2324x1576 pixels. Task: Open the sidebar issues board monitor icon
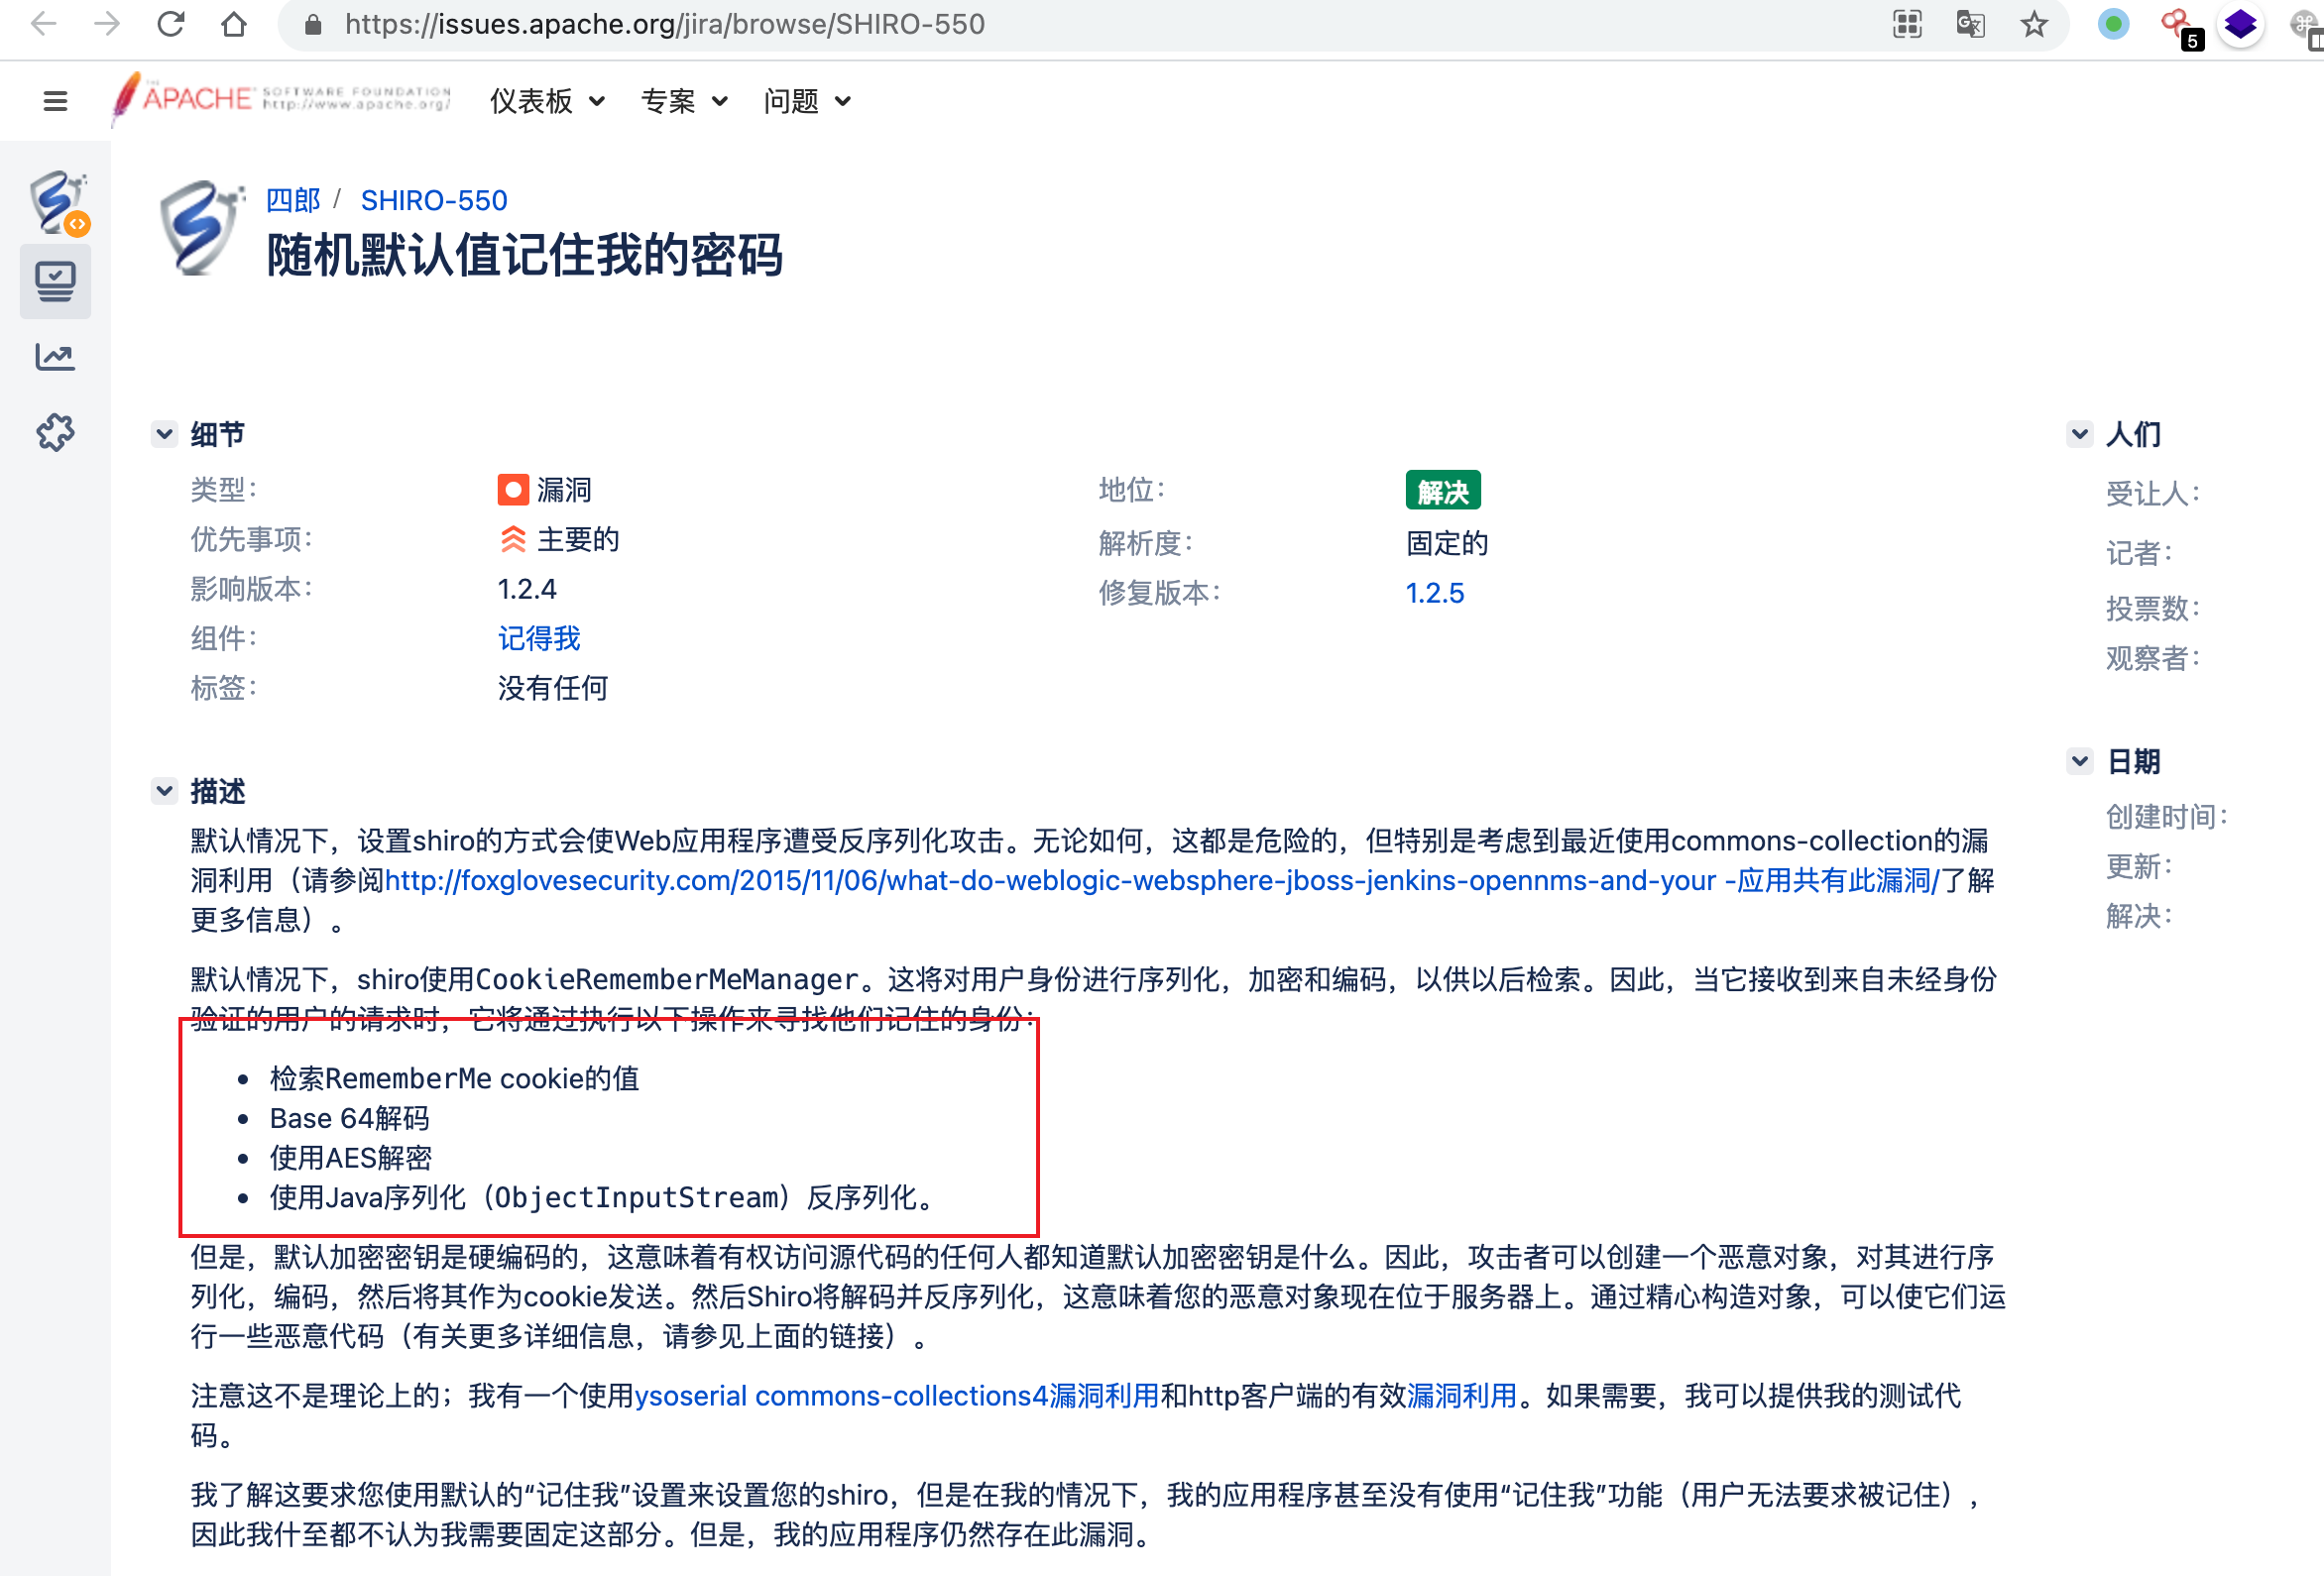point(55,282)
